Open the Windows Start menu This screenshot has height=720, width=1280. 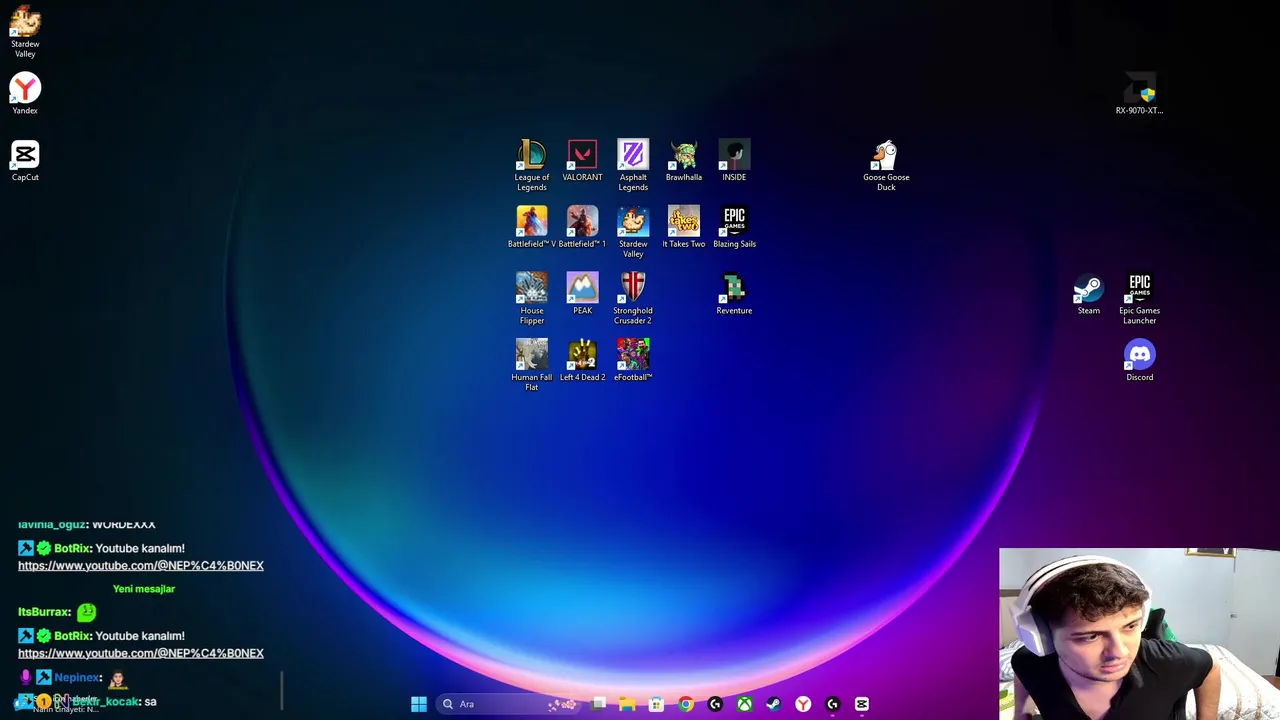[x=419, y=704]
